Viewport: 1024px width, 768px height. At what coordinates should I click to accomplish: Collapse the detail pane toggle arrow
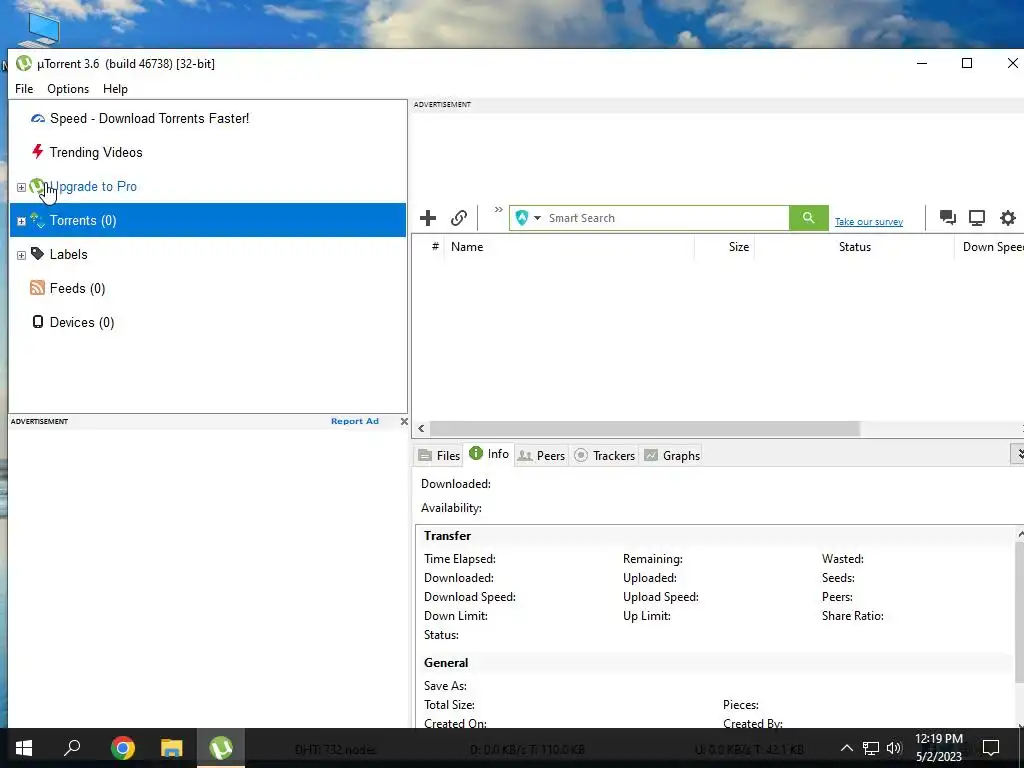(x=1017, y=454)
